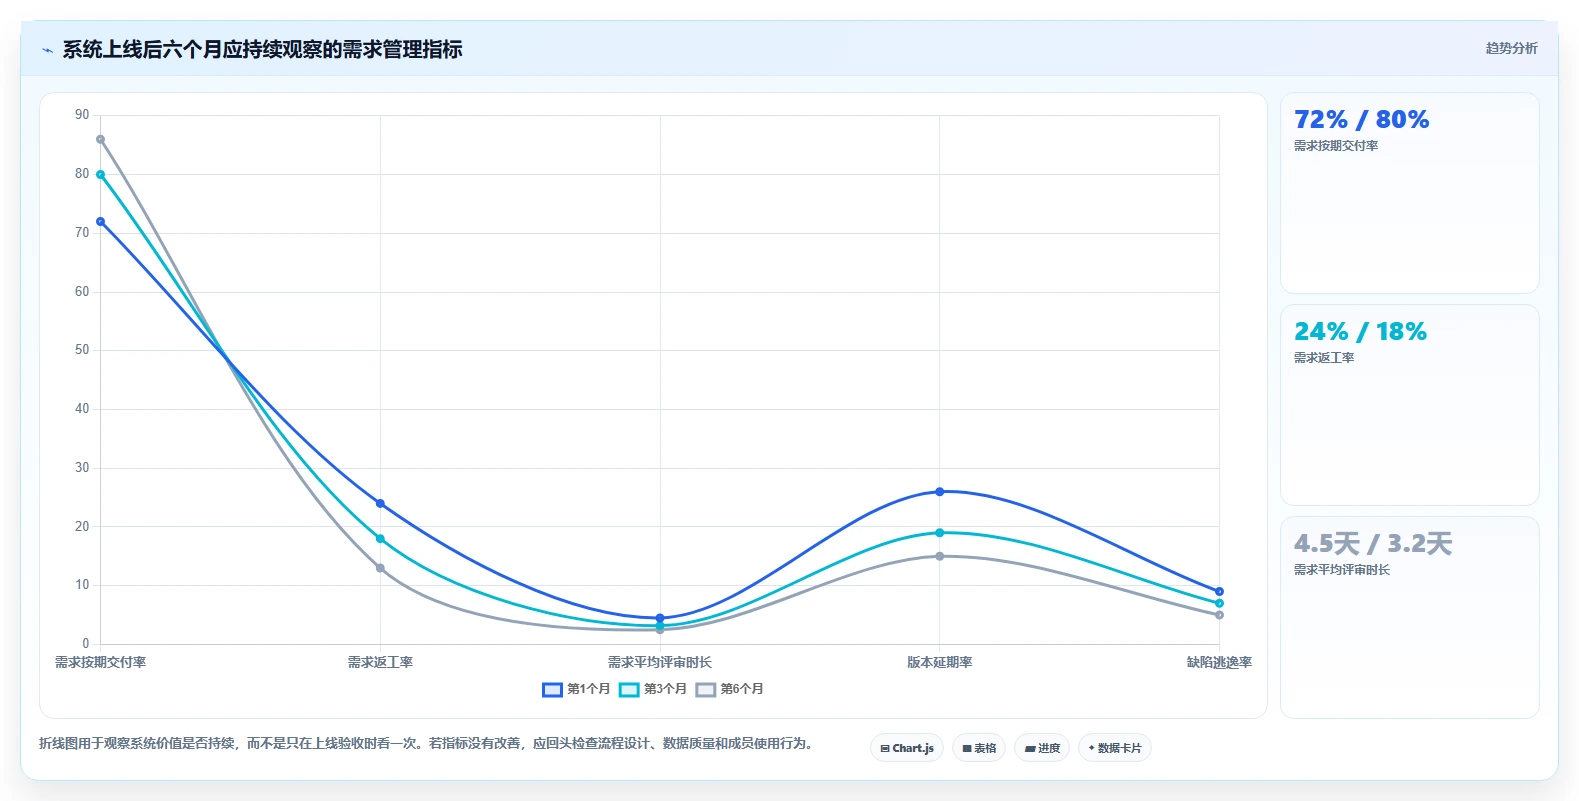Screen dimensions: 1579x801
Task: Click 第3个月 data point at 需求按期交付率
Action: coord(100,175)
